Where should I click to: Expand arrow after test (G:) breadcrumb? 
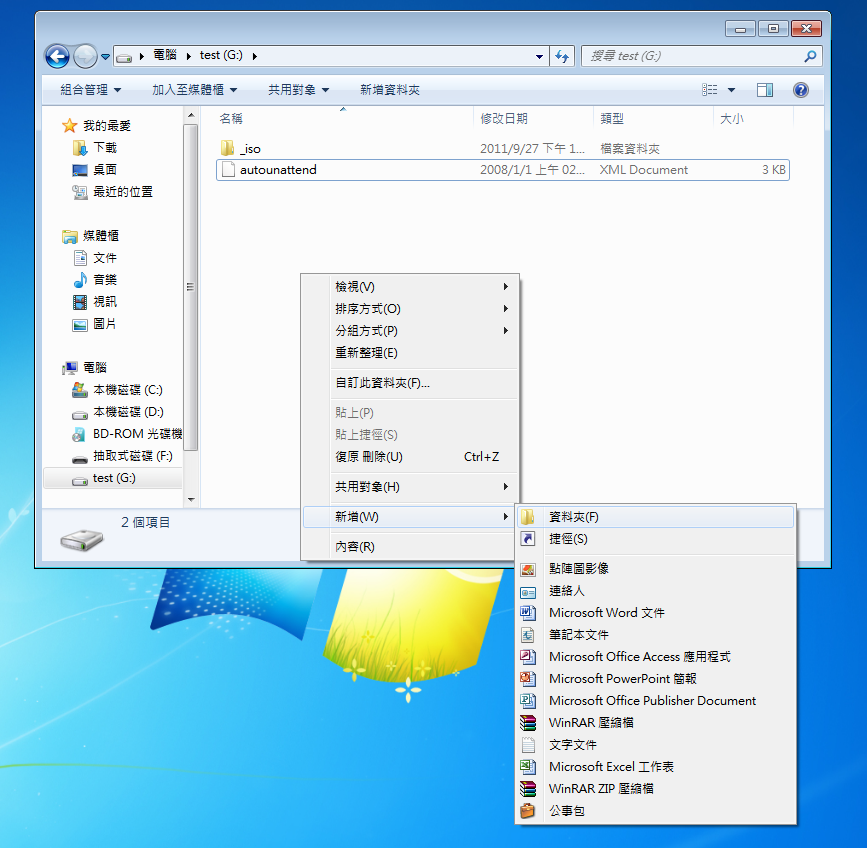[255, 56]
